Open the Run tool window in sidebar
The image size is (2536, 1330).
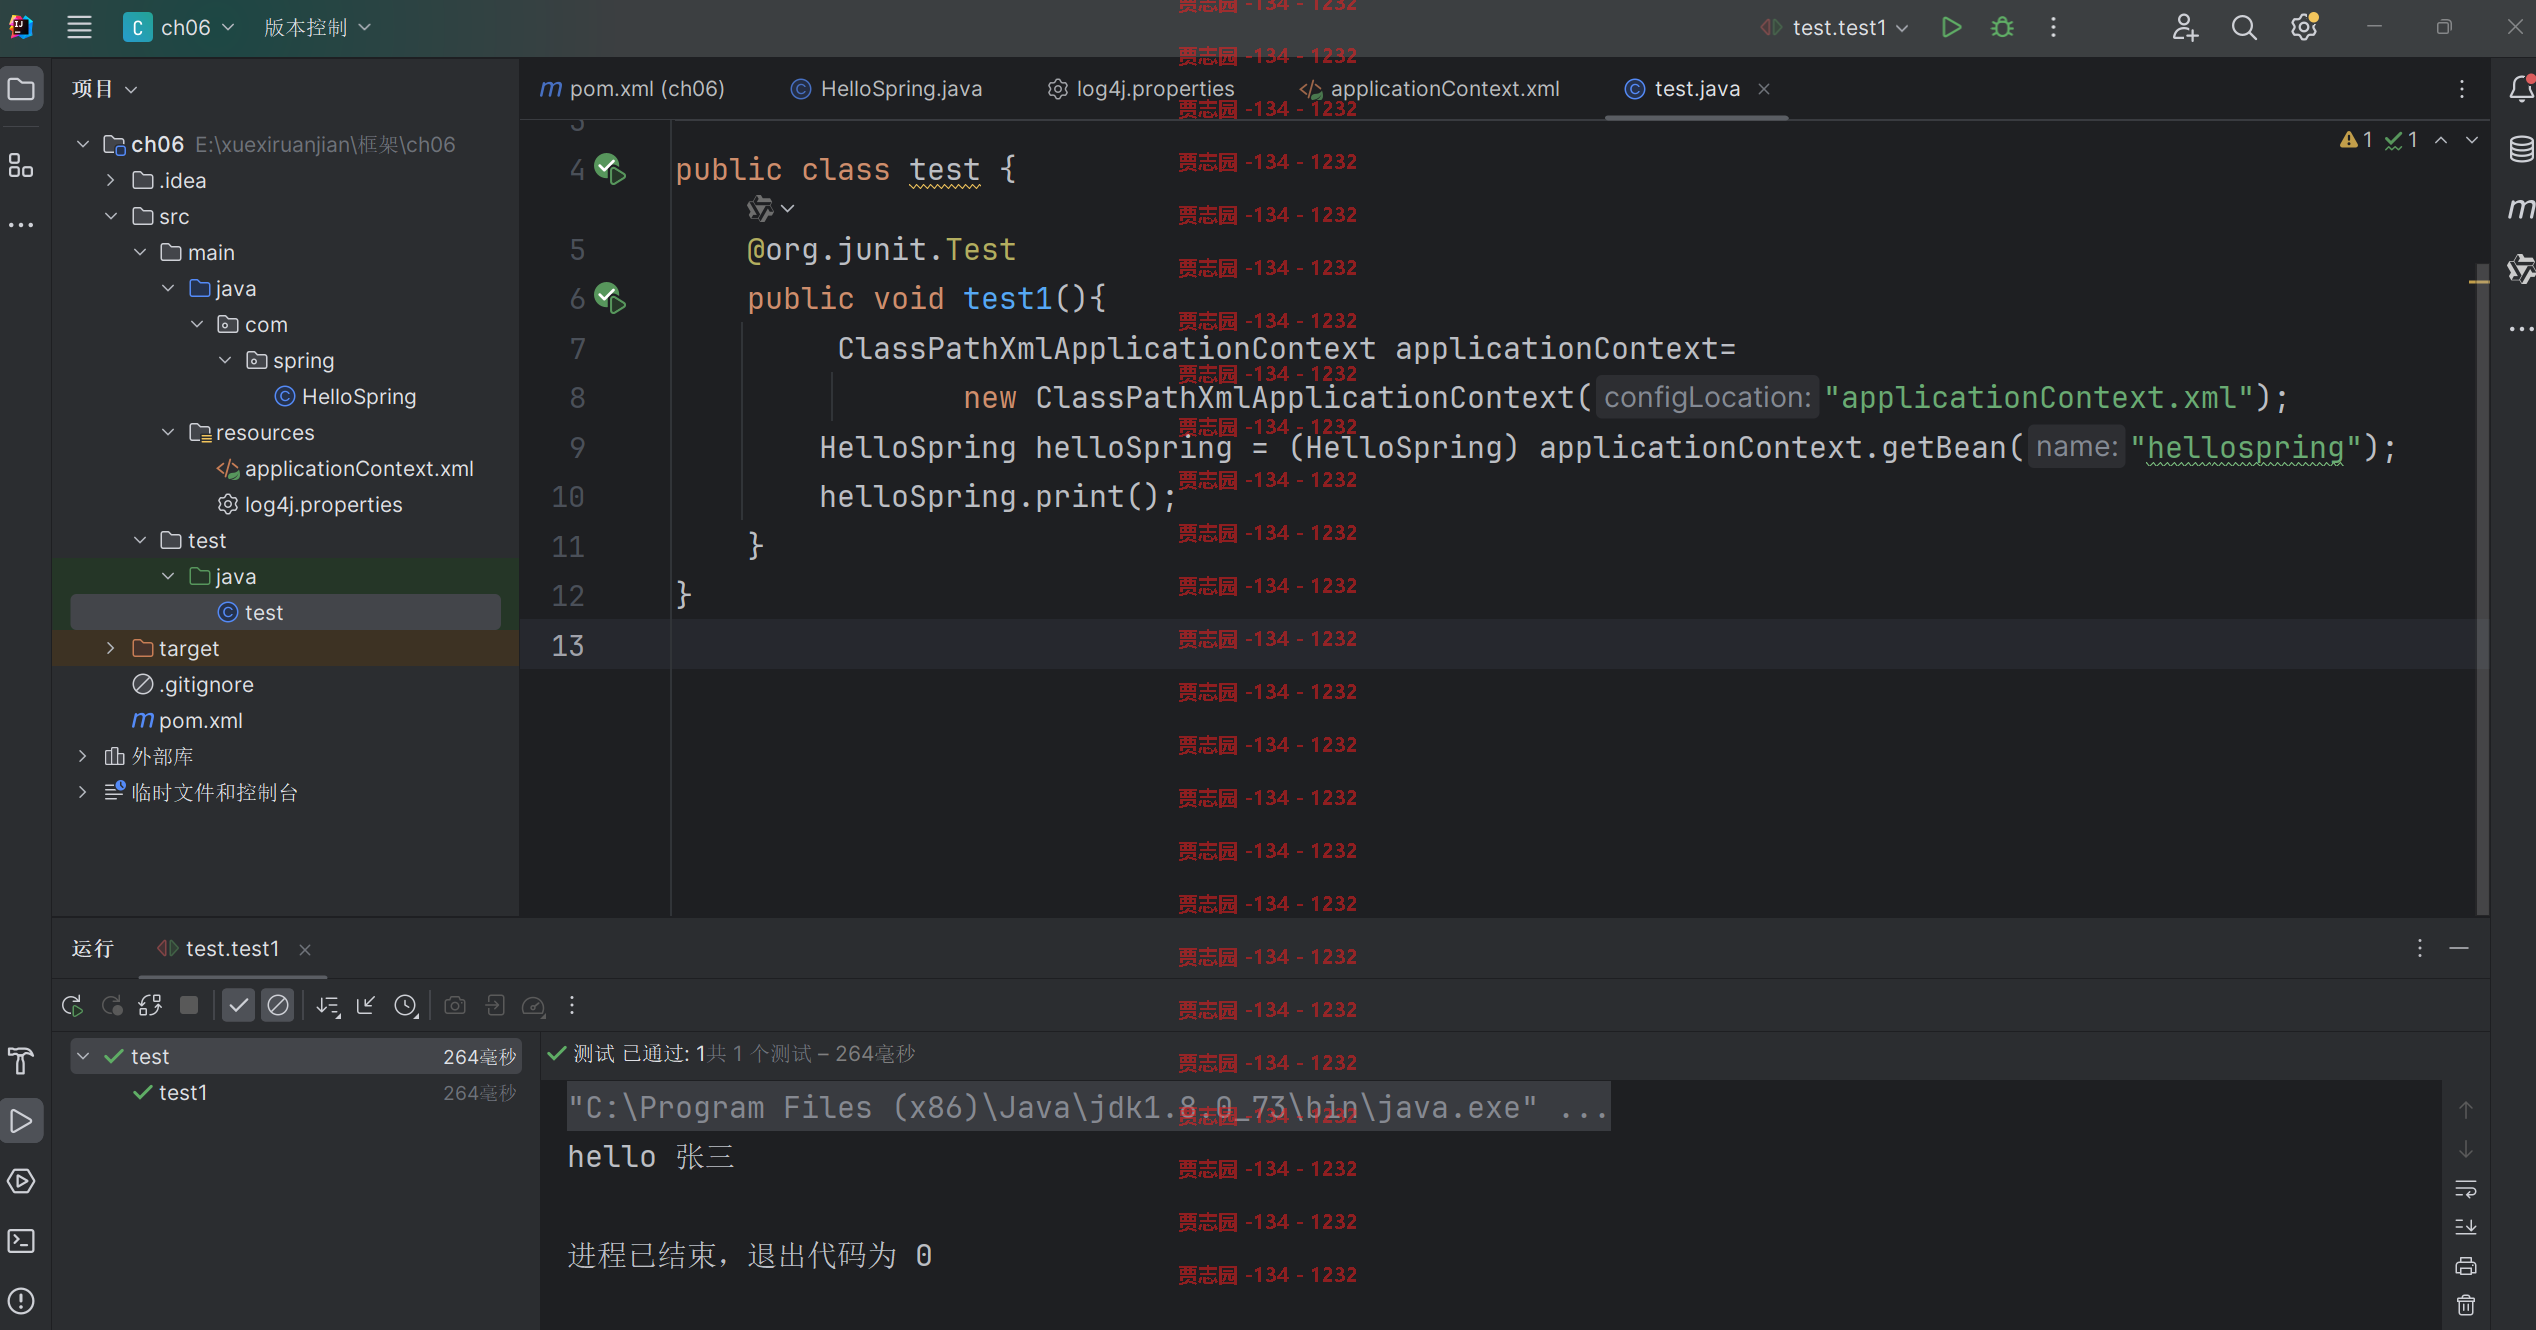pos(21,1121)
